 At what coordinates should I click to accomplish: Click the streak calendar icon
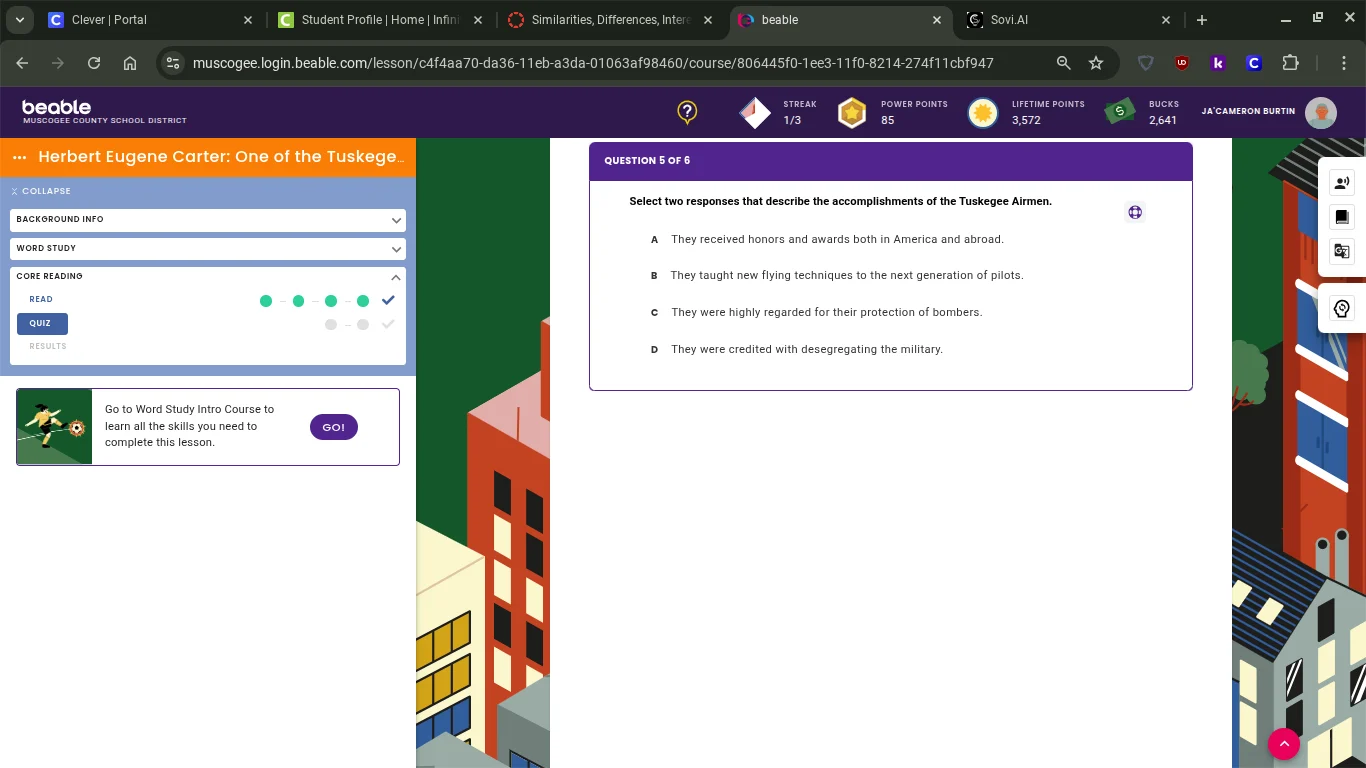point(755,113)
